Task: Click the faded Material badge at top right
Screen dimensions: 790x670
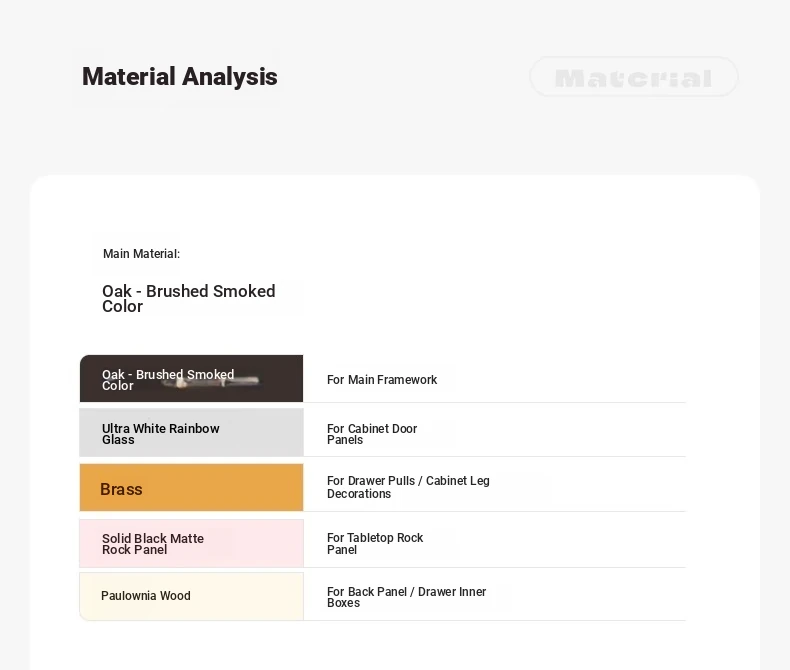Action: pos(634,77)
